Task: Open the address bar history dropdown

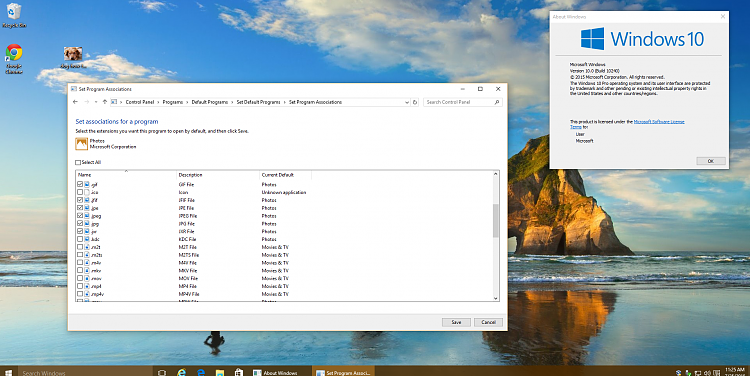Action: point(407,102)
